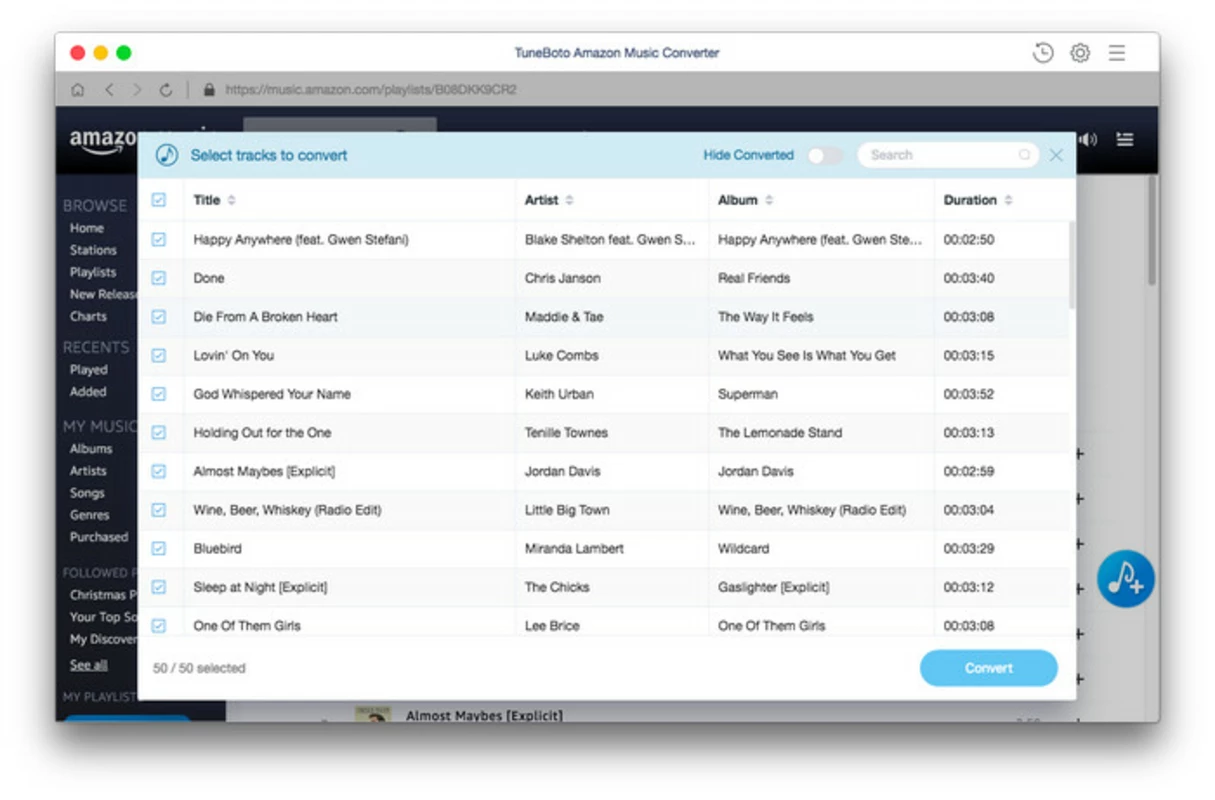Open Playlists in Amazon sidebar
Screen dimensions: 1215x800
(x=93, y=272)
